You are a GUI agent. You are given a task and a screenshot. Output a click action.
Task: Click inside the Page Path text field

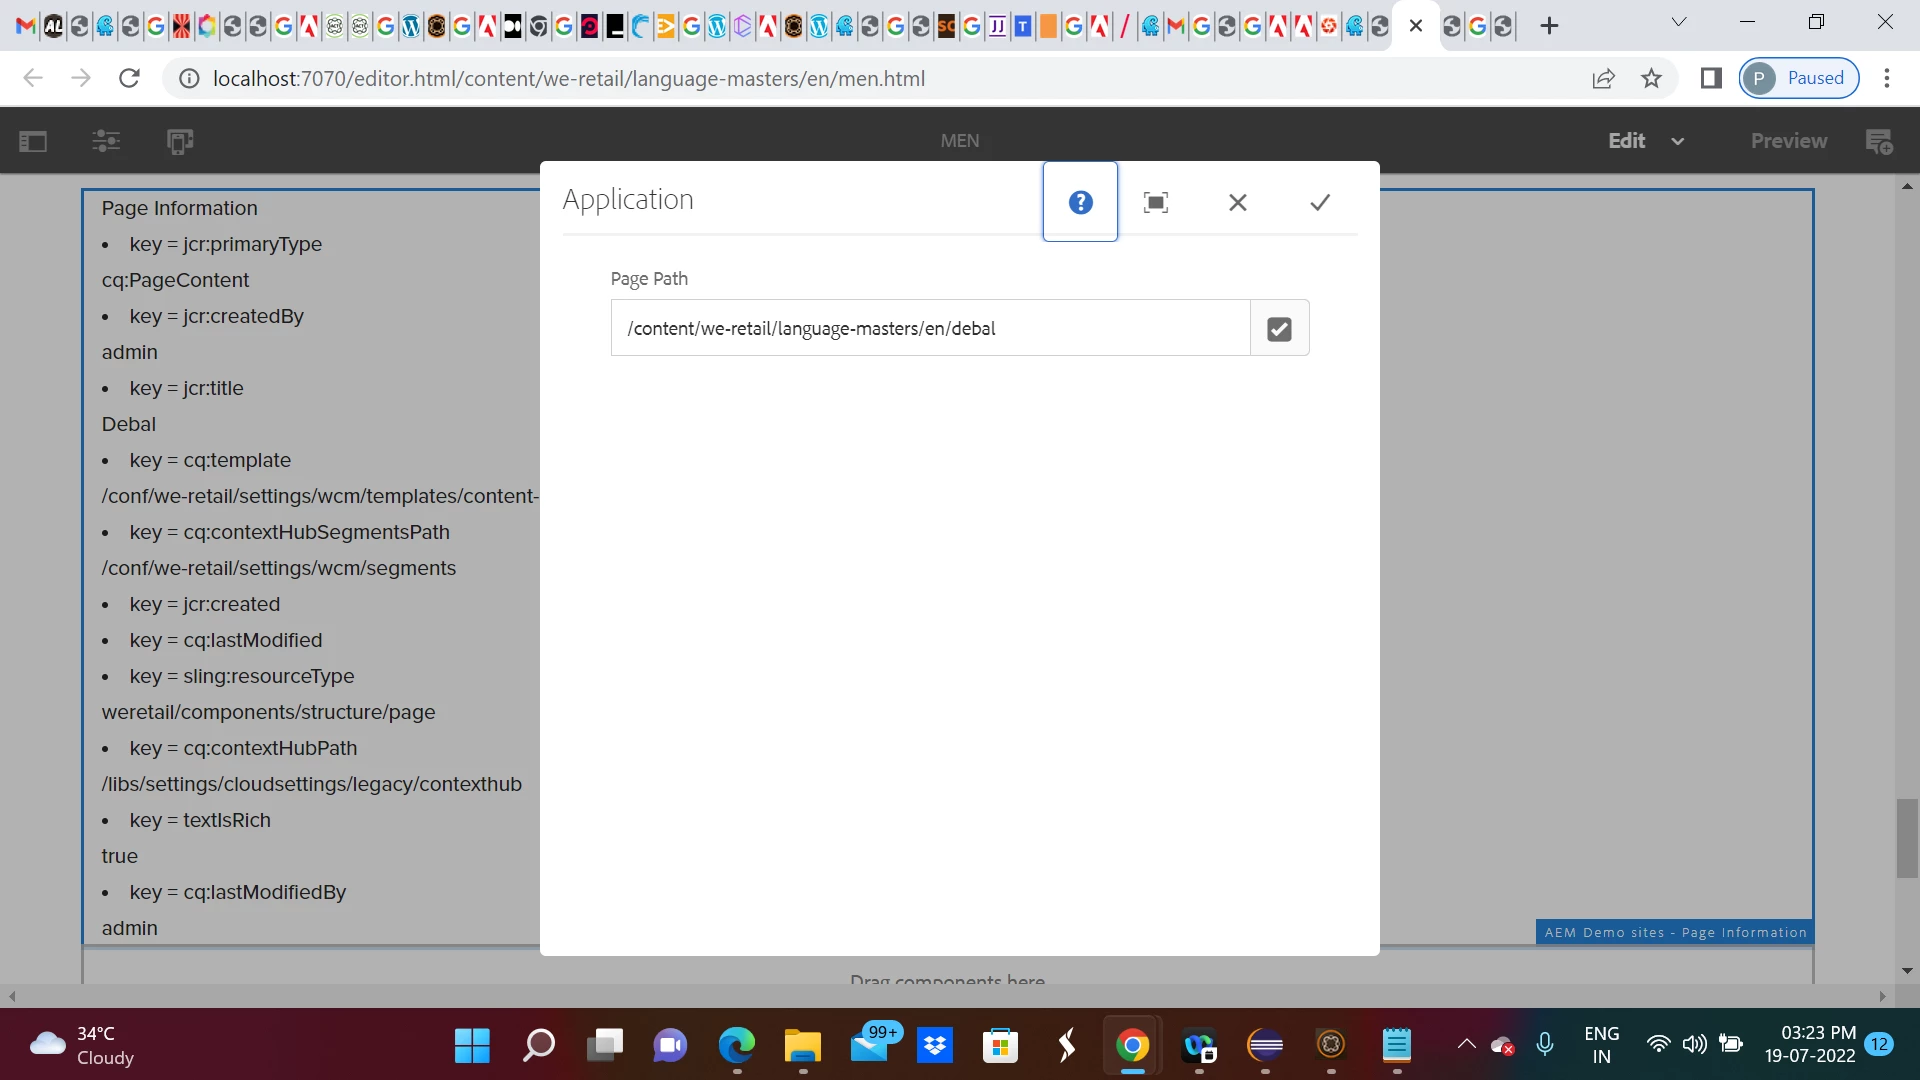pos(930,328)
